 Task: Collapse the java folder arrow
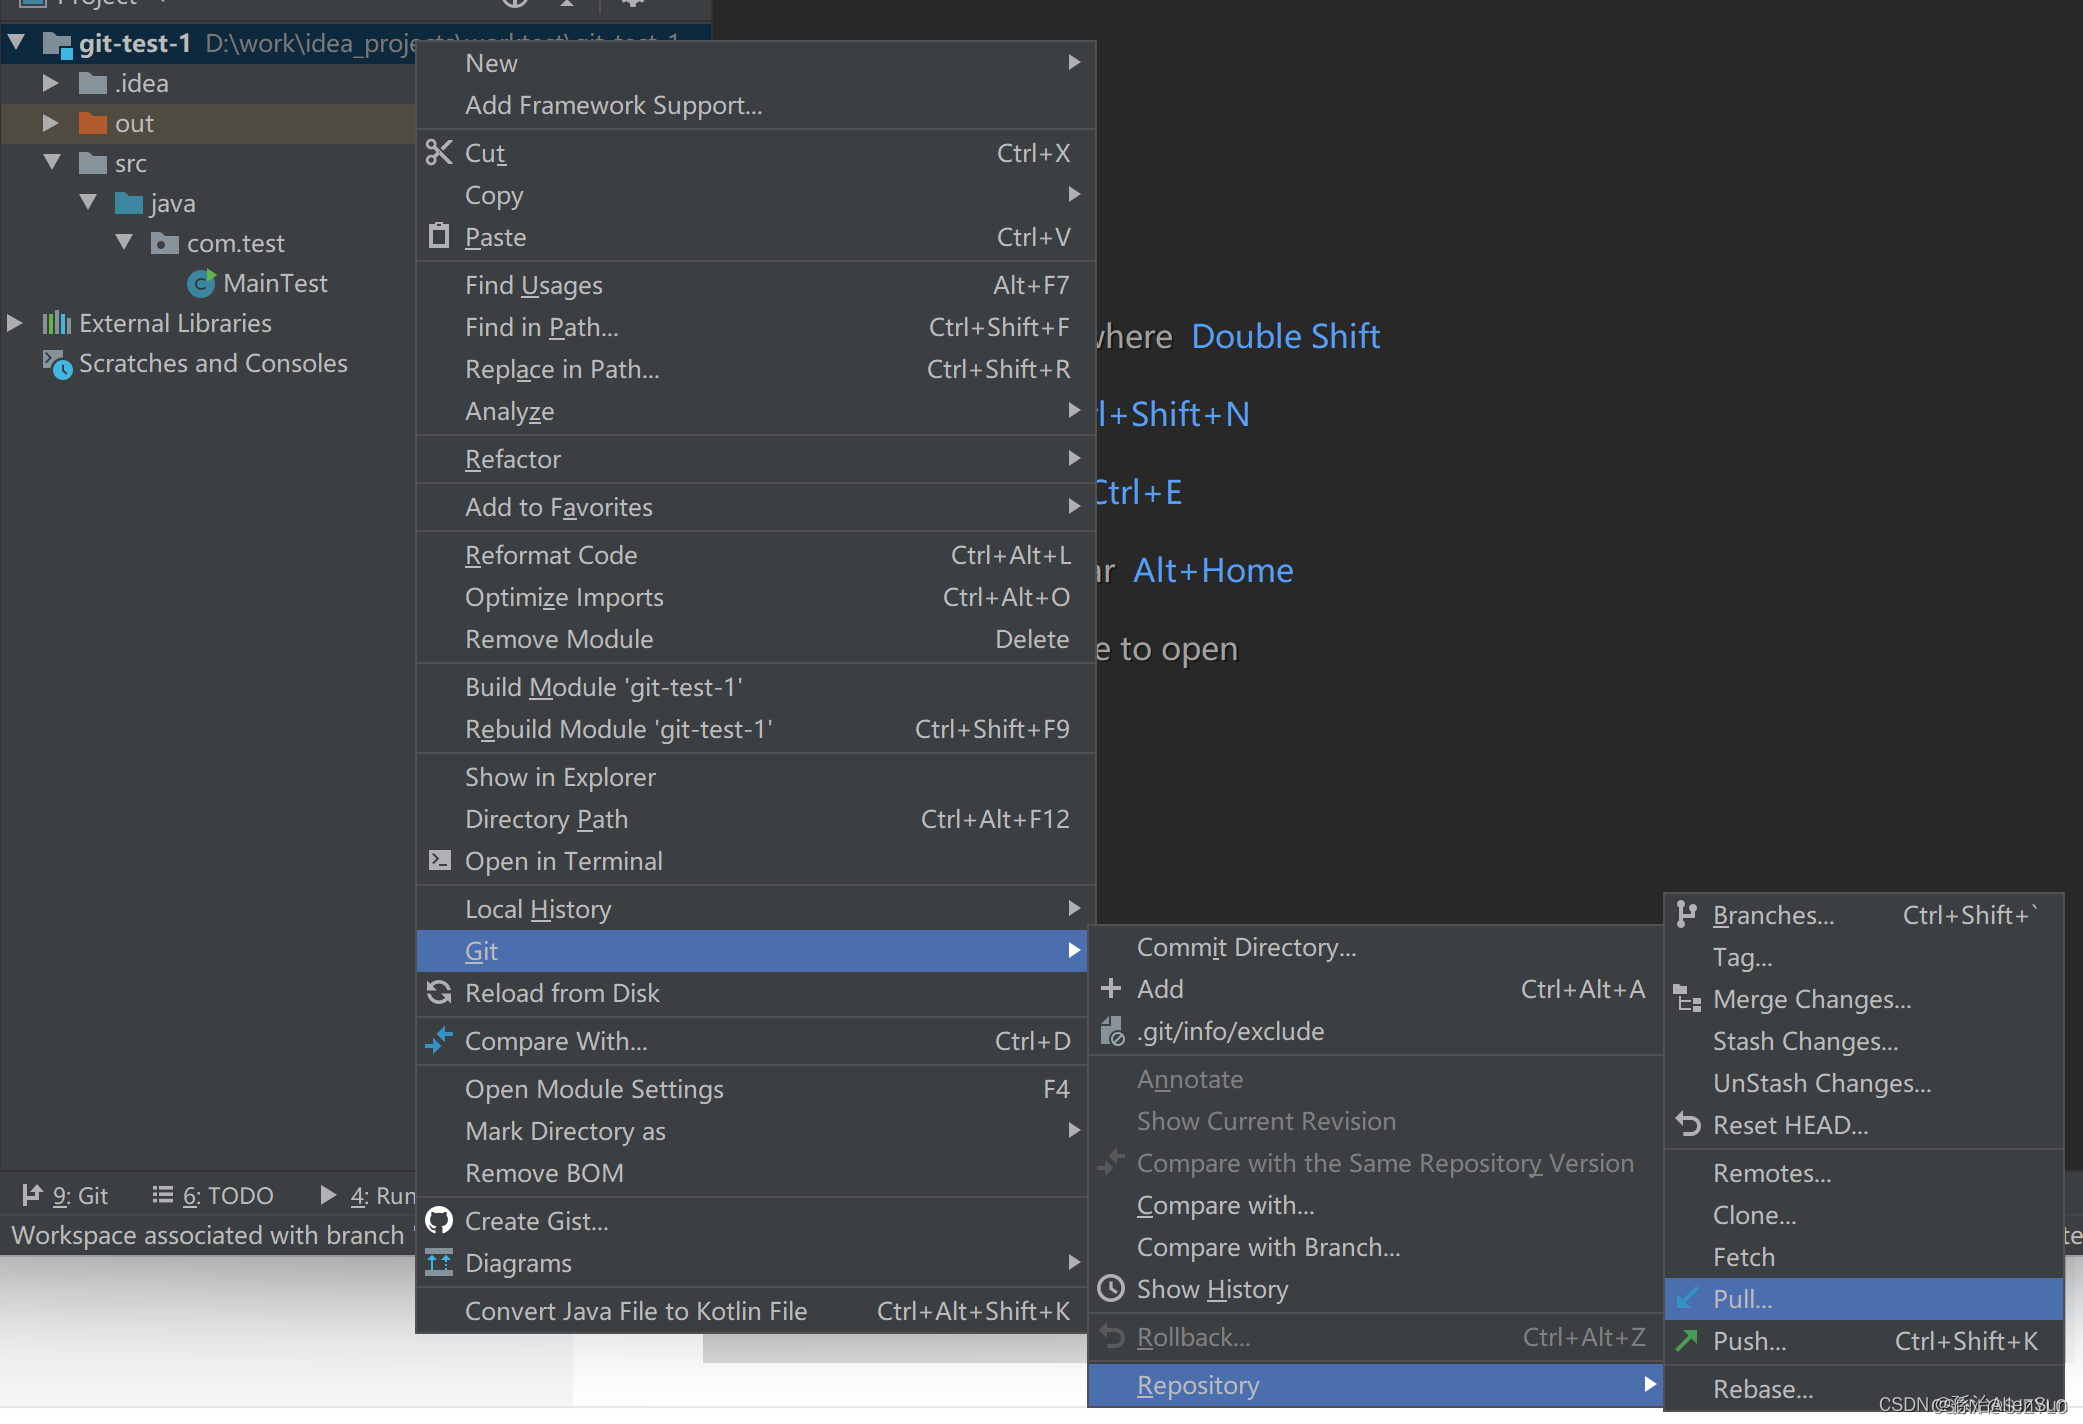pyautogui.click(x=89, y=202)
